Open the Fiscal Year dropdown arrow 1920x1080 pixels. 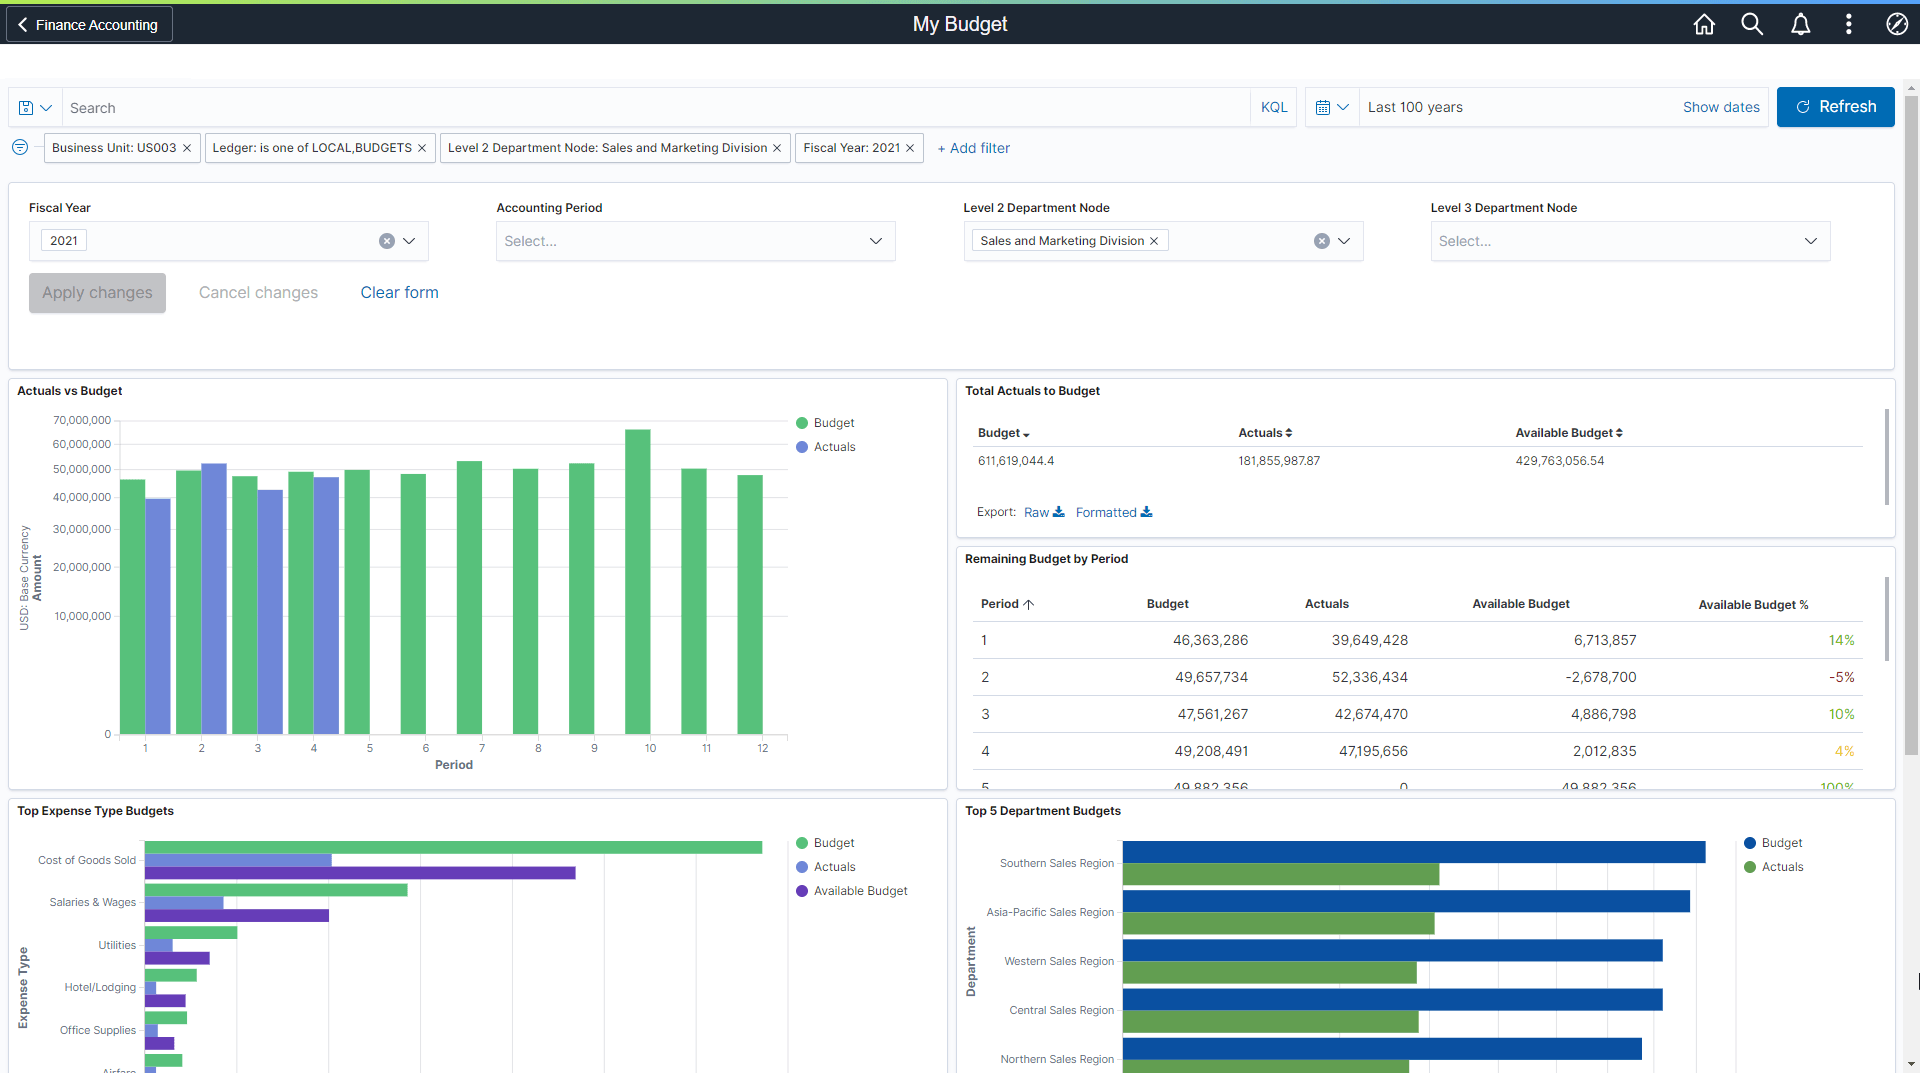point(409,241)
